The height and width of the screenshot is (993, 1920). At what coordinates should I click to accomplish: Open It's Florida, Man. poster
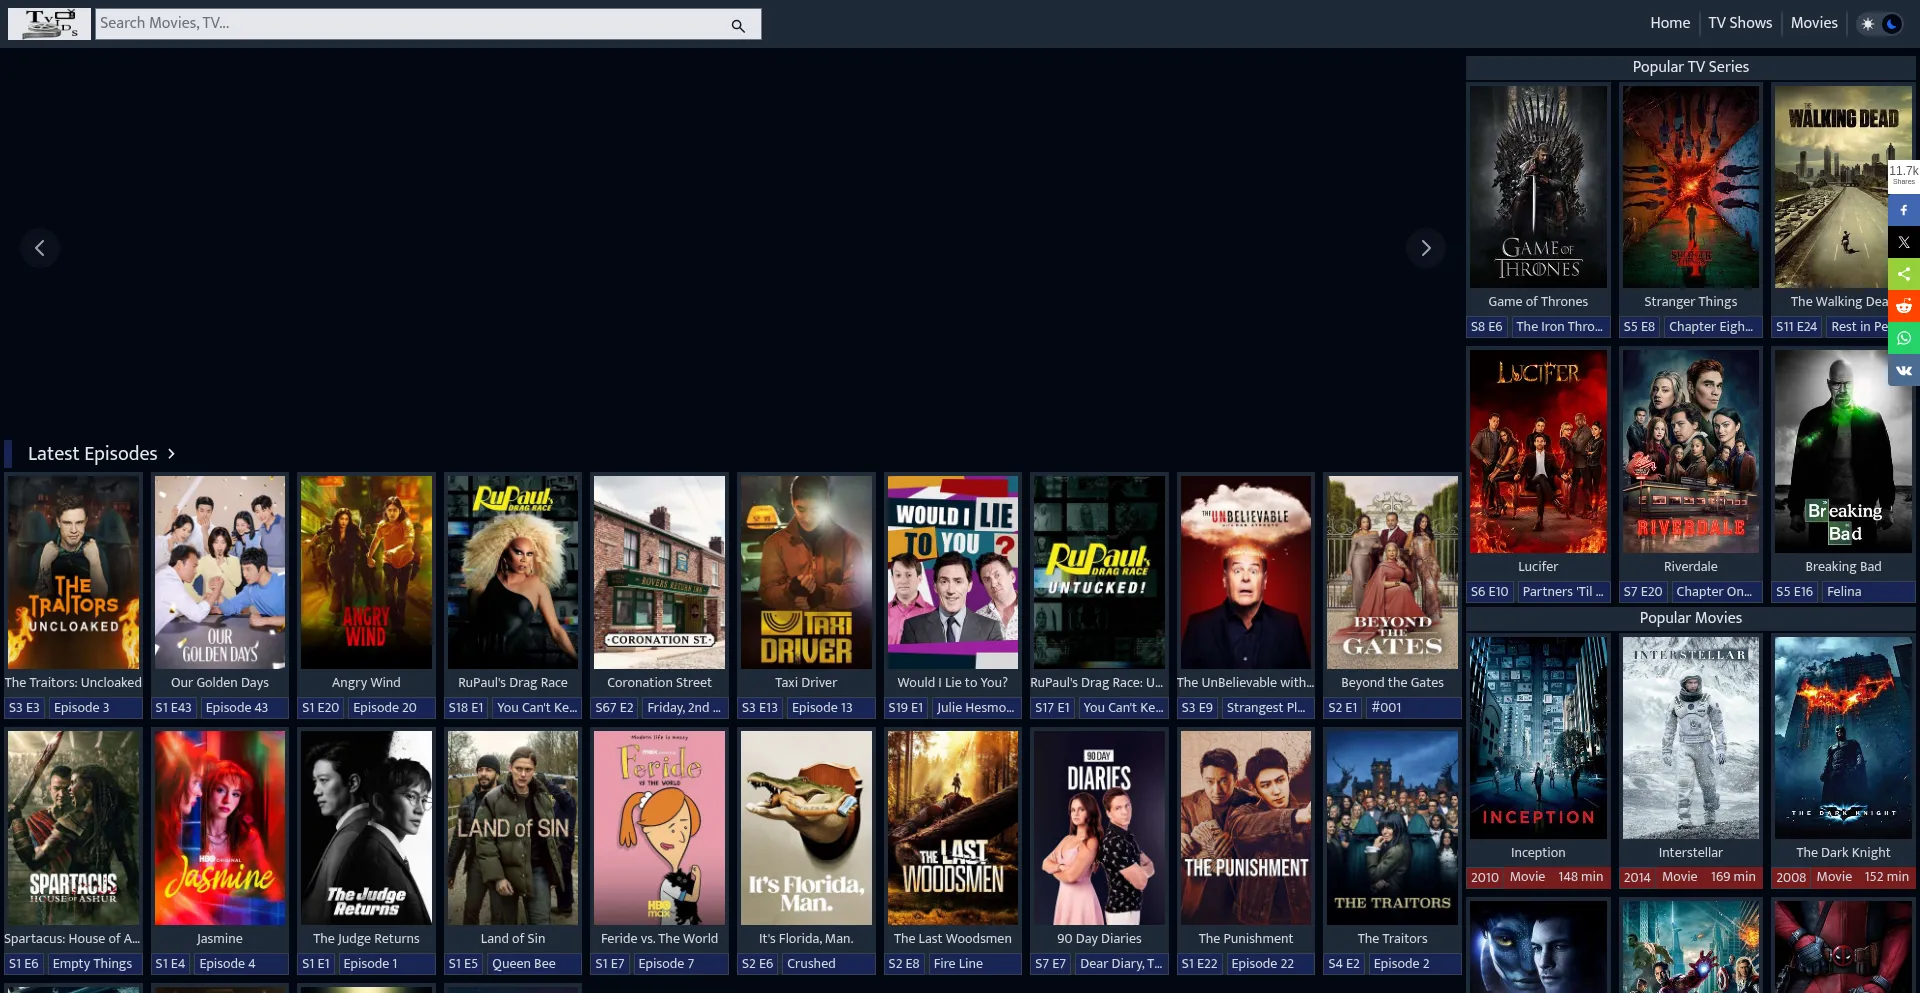click(x=806, y=828)
